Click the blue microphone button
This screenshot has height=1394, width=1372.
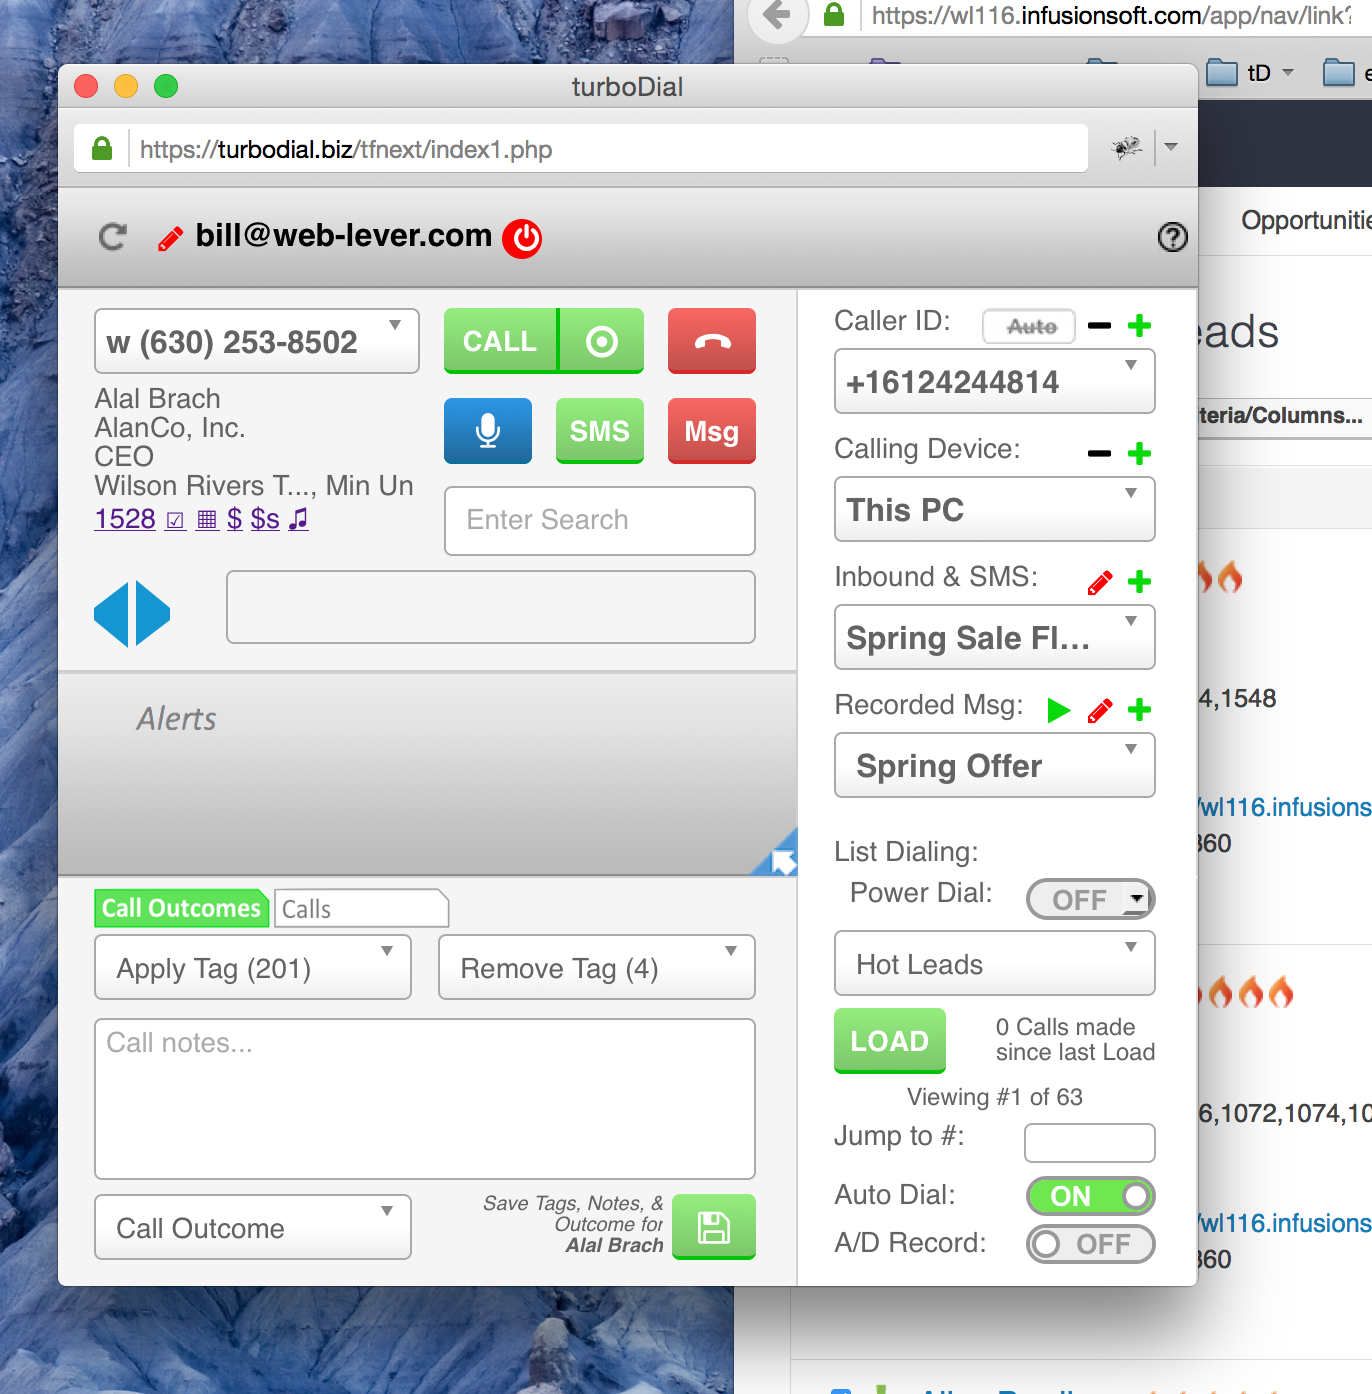point(488,431)
